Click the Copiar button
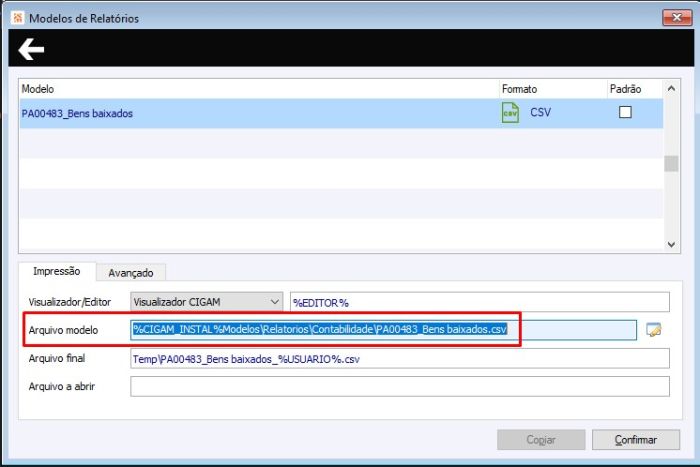700x467 pixels. 541,440
